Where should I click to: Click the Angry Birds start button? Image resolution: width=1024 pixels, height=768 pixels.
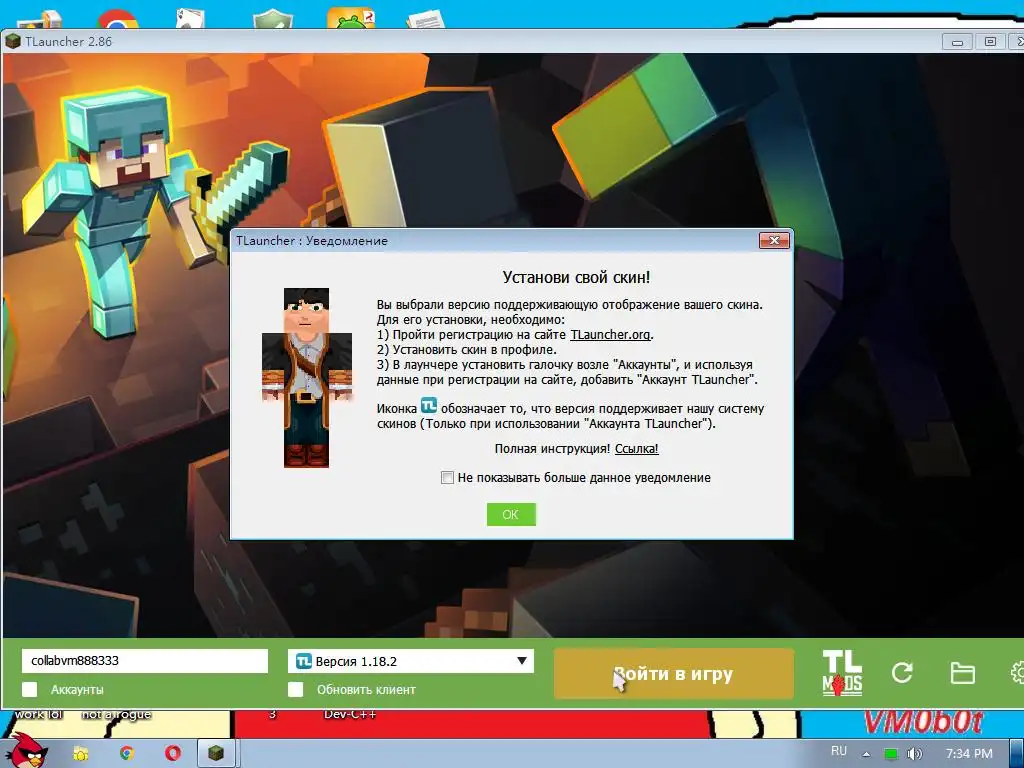[x=27, y=751]
